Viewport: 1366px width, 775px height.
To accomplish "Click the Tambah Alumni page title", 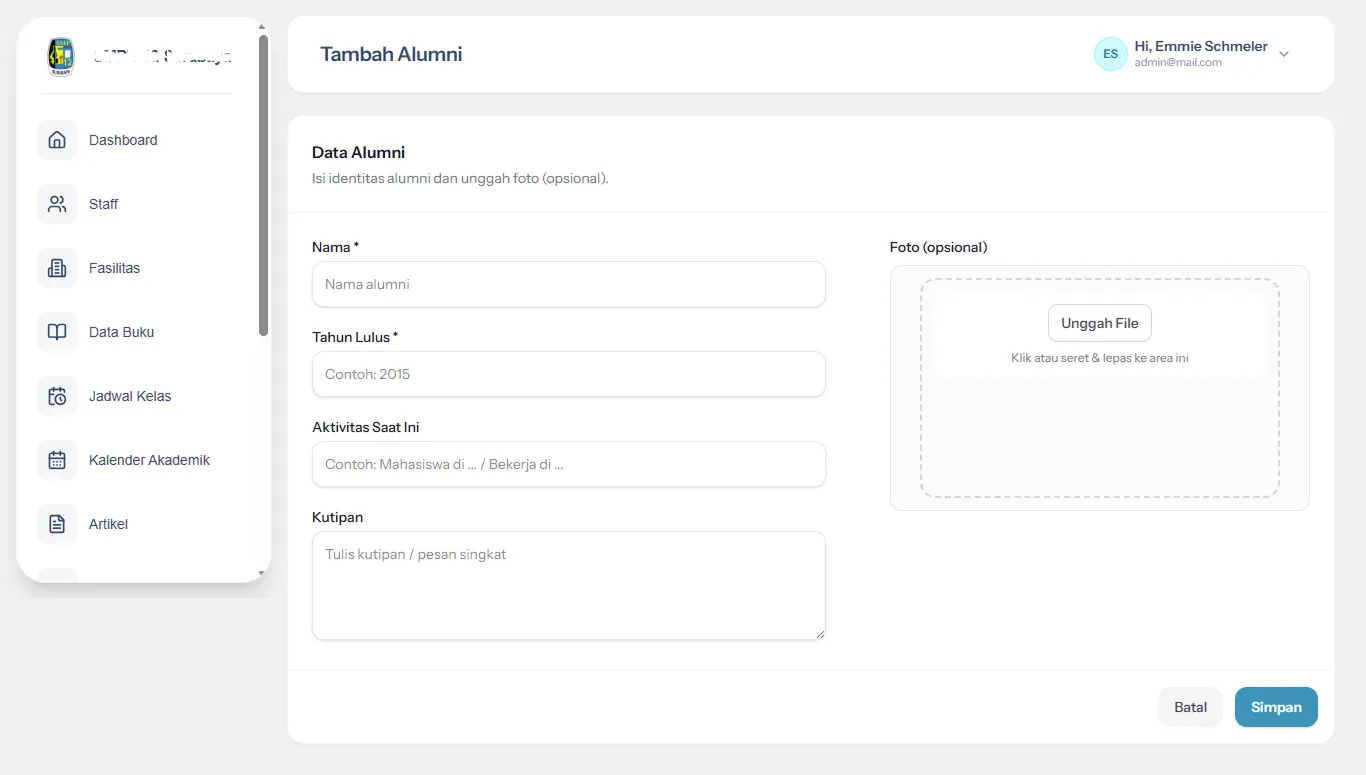I will [391, 54].
